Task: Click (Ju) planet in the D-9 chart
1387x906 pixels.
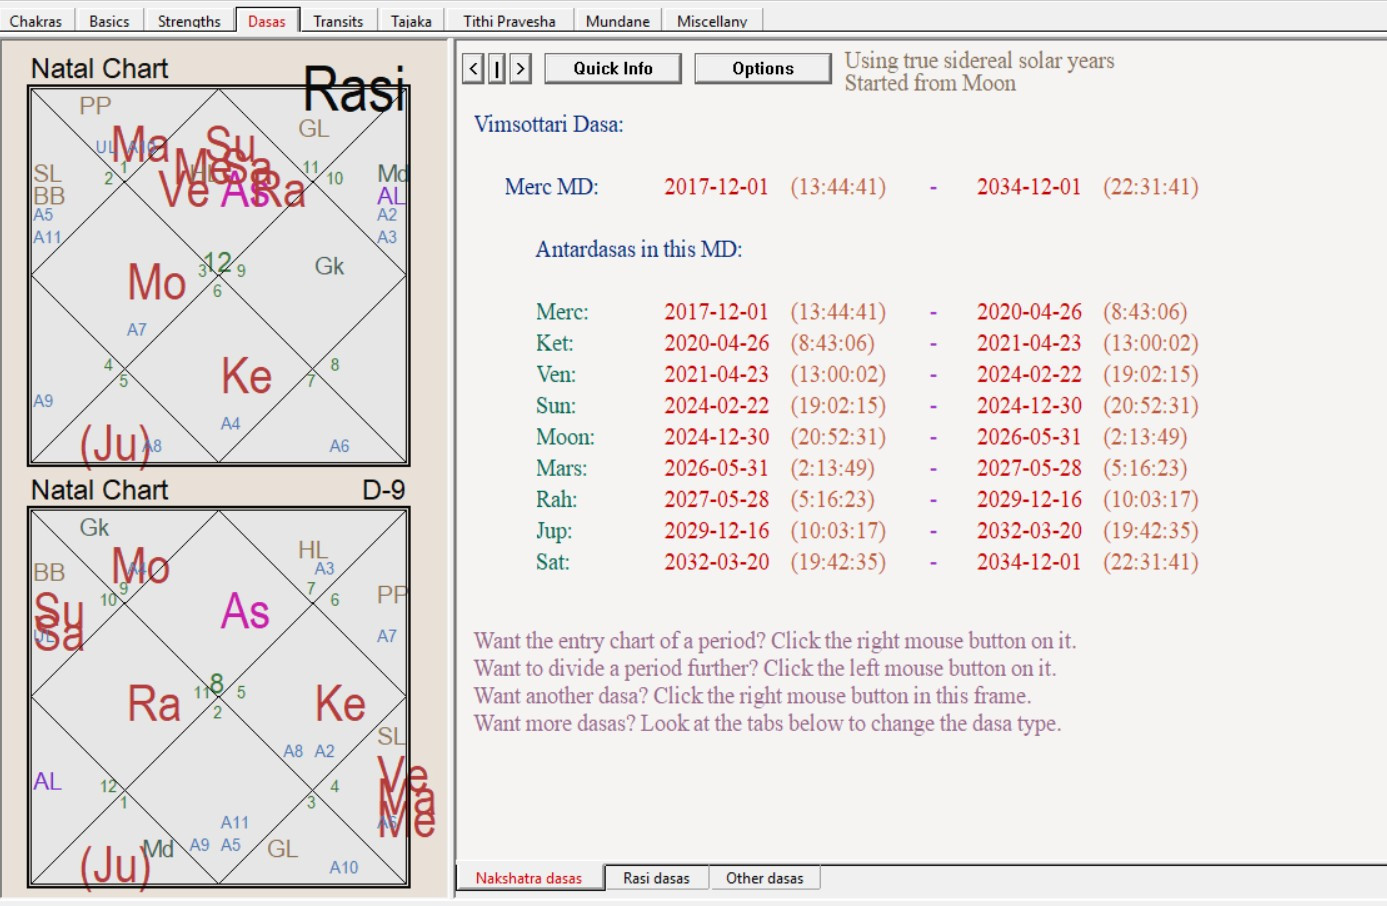Action: point(115,864)
